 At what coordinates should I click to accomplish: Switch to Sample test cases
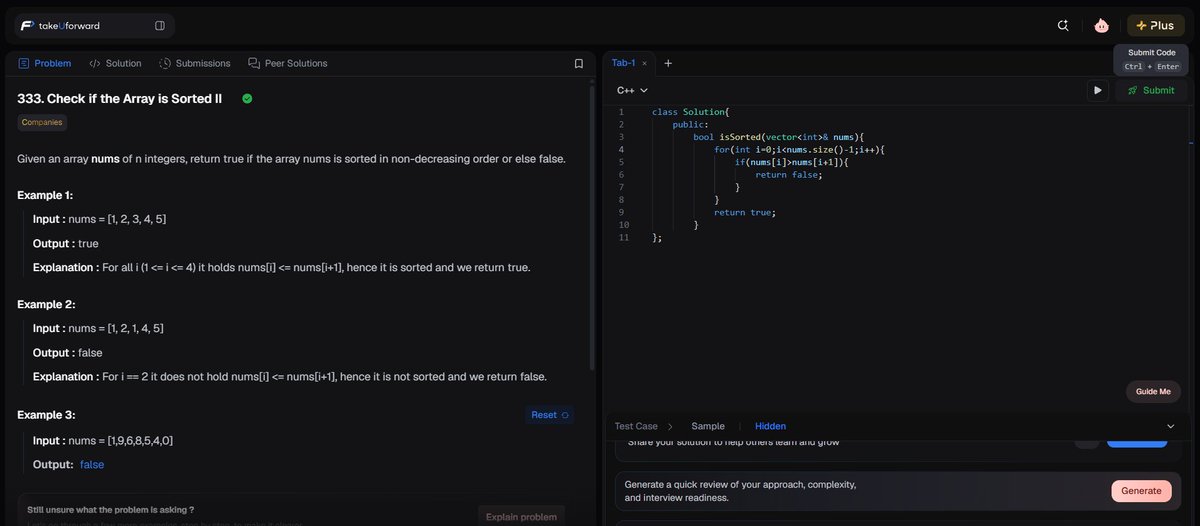coord(708,426)
